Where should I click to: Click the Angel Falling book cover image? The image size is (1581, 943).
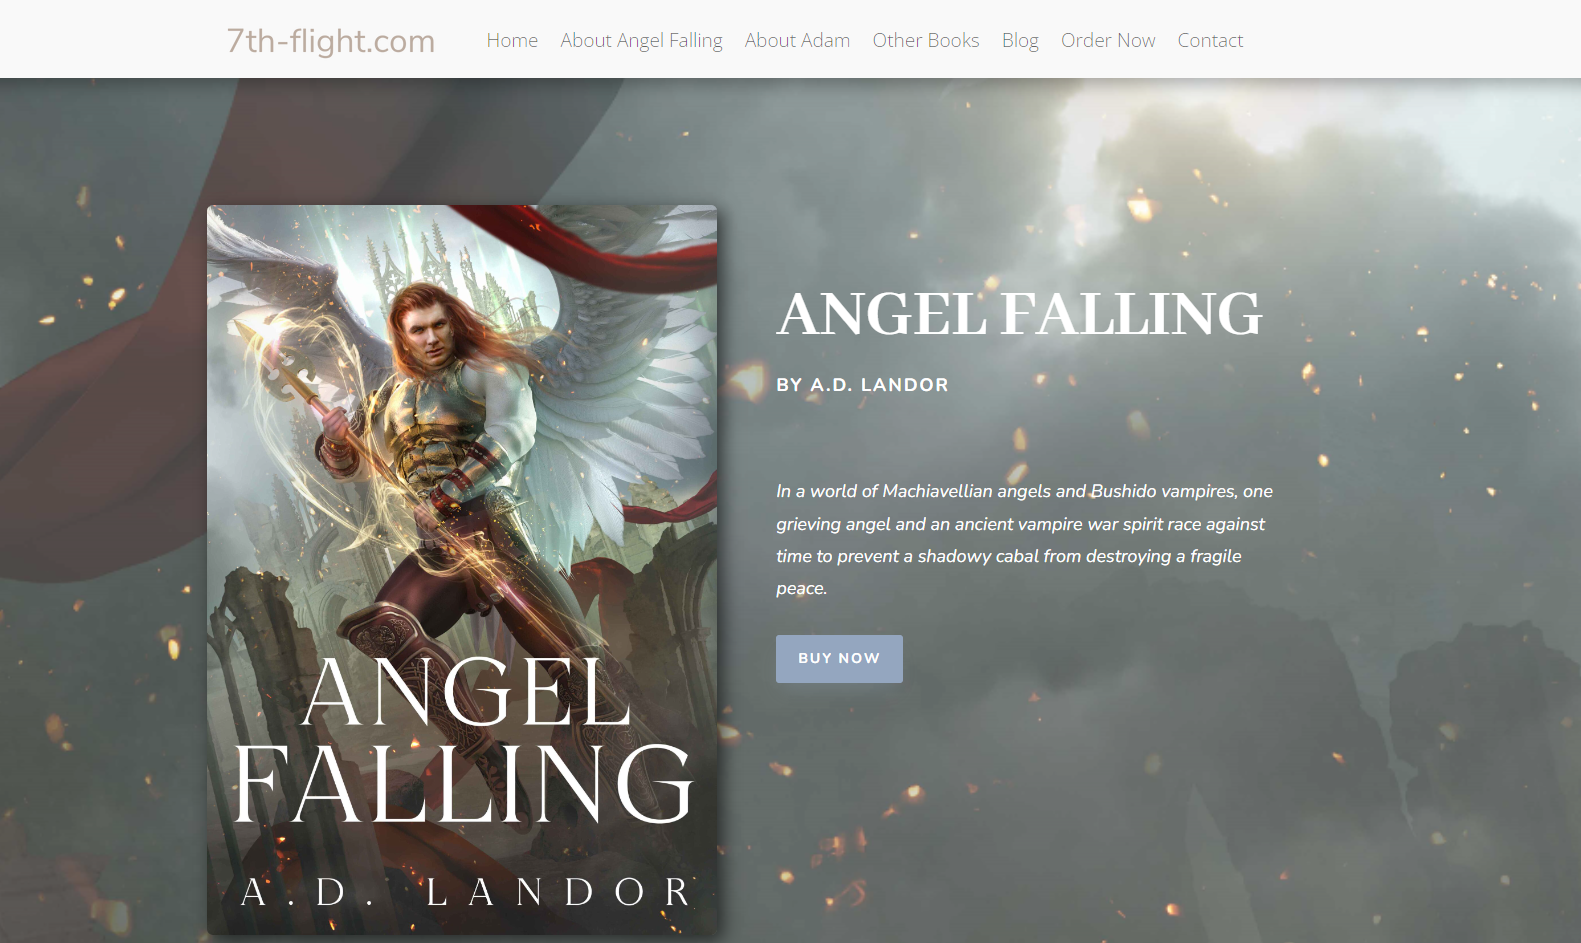(x=462, y=570)
